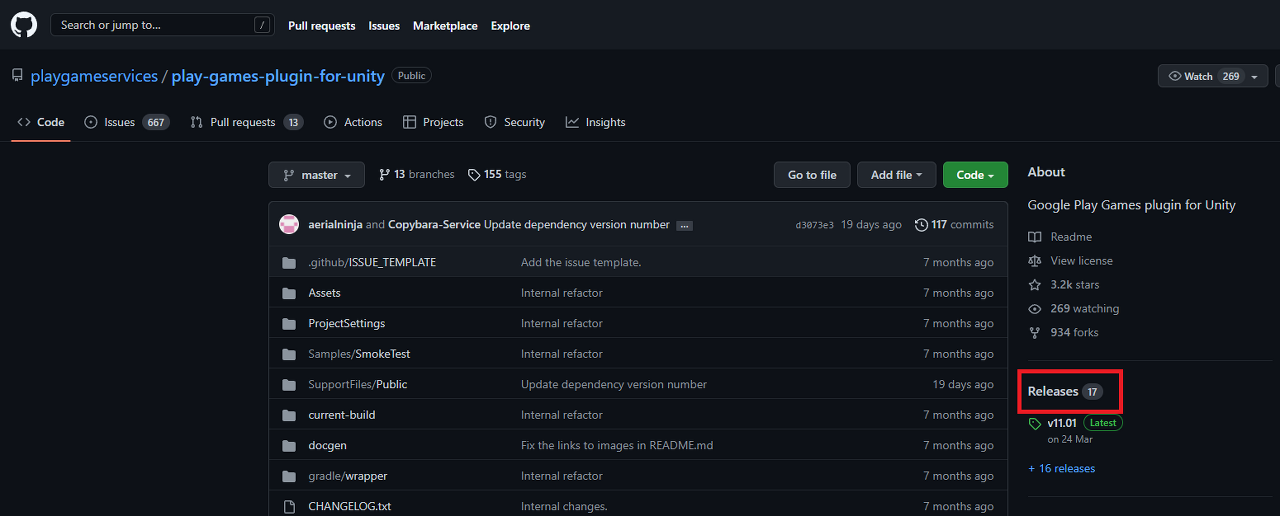Open the current-build folder
The height and width of the screenshot is (516, 1280).
coord(342,415)
